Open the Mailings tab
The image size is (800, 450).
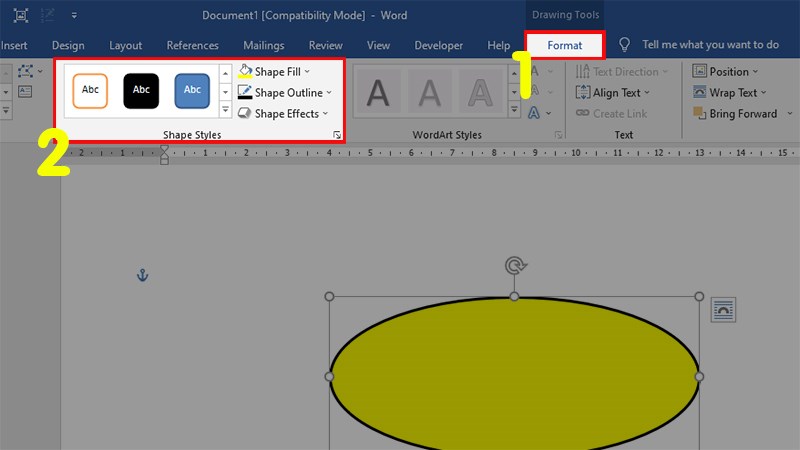click(263, 45)
